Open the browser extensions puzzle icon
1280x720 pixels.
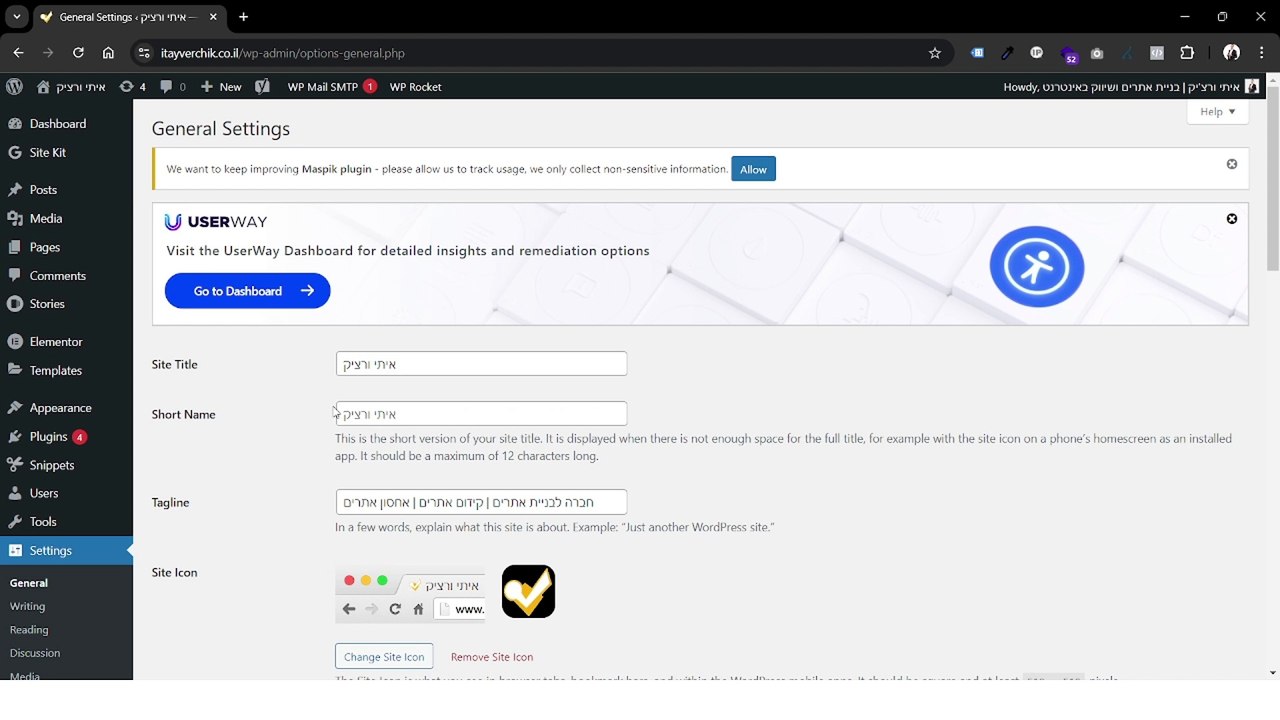click(x=1187, y=53)
